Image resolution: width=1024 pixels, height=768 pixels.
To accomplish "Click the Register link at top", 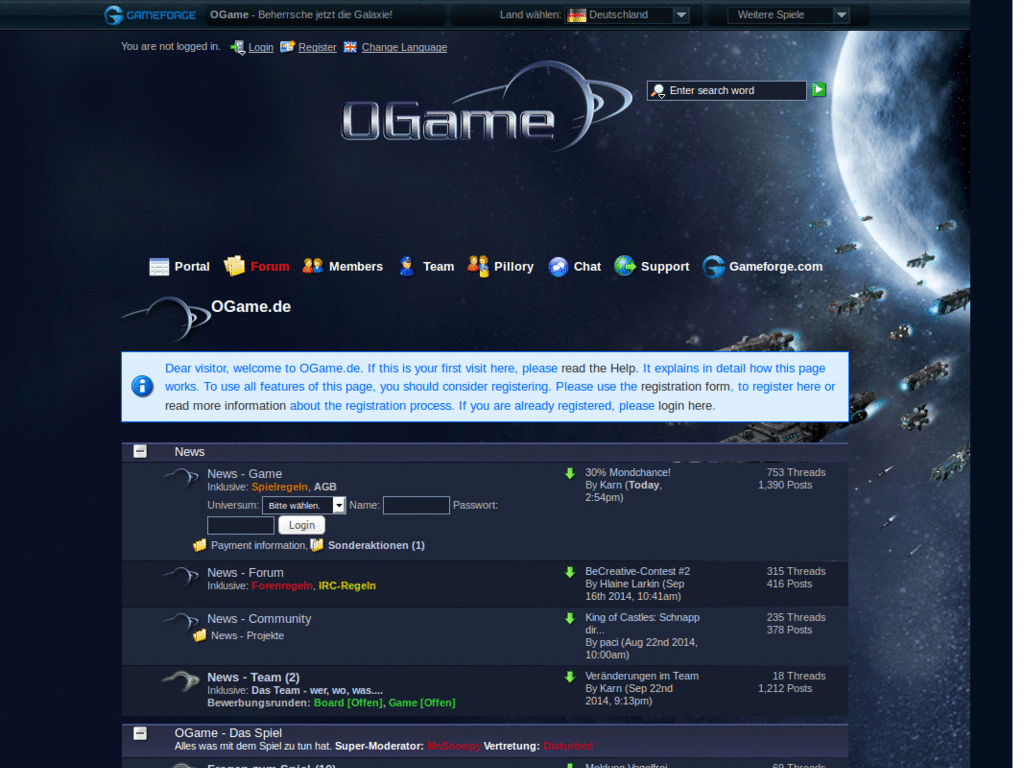I will [x=317, y=47].
